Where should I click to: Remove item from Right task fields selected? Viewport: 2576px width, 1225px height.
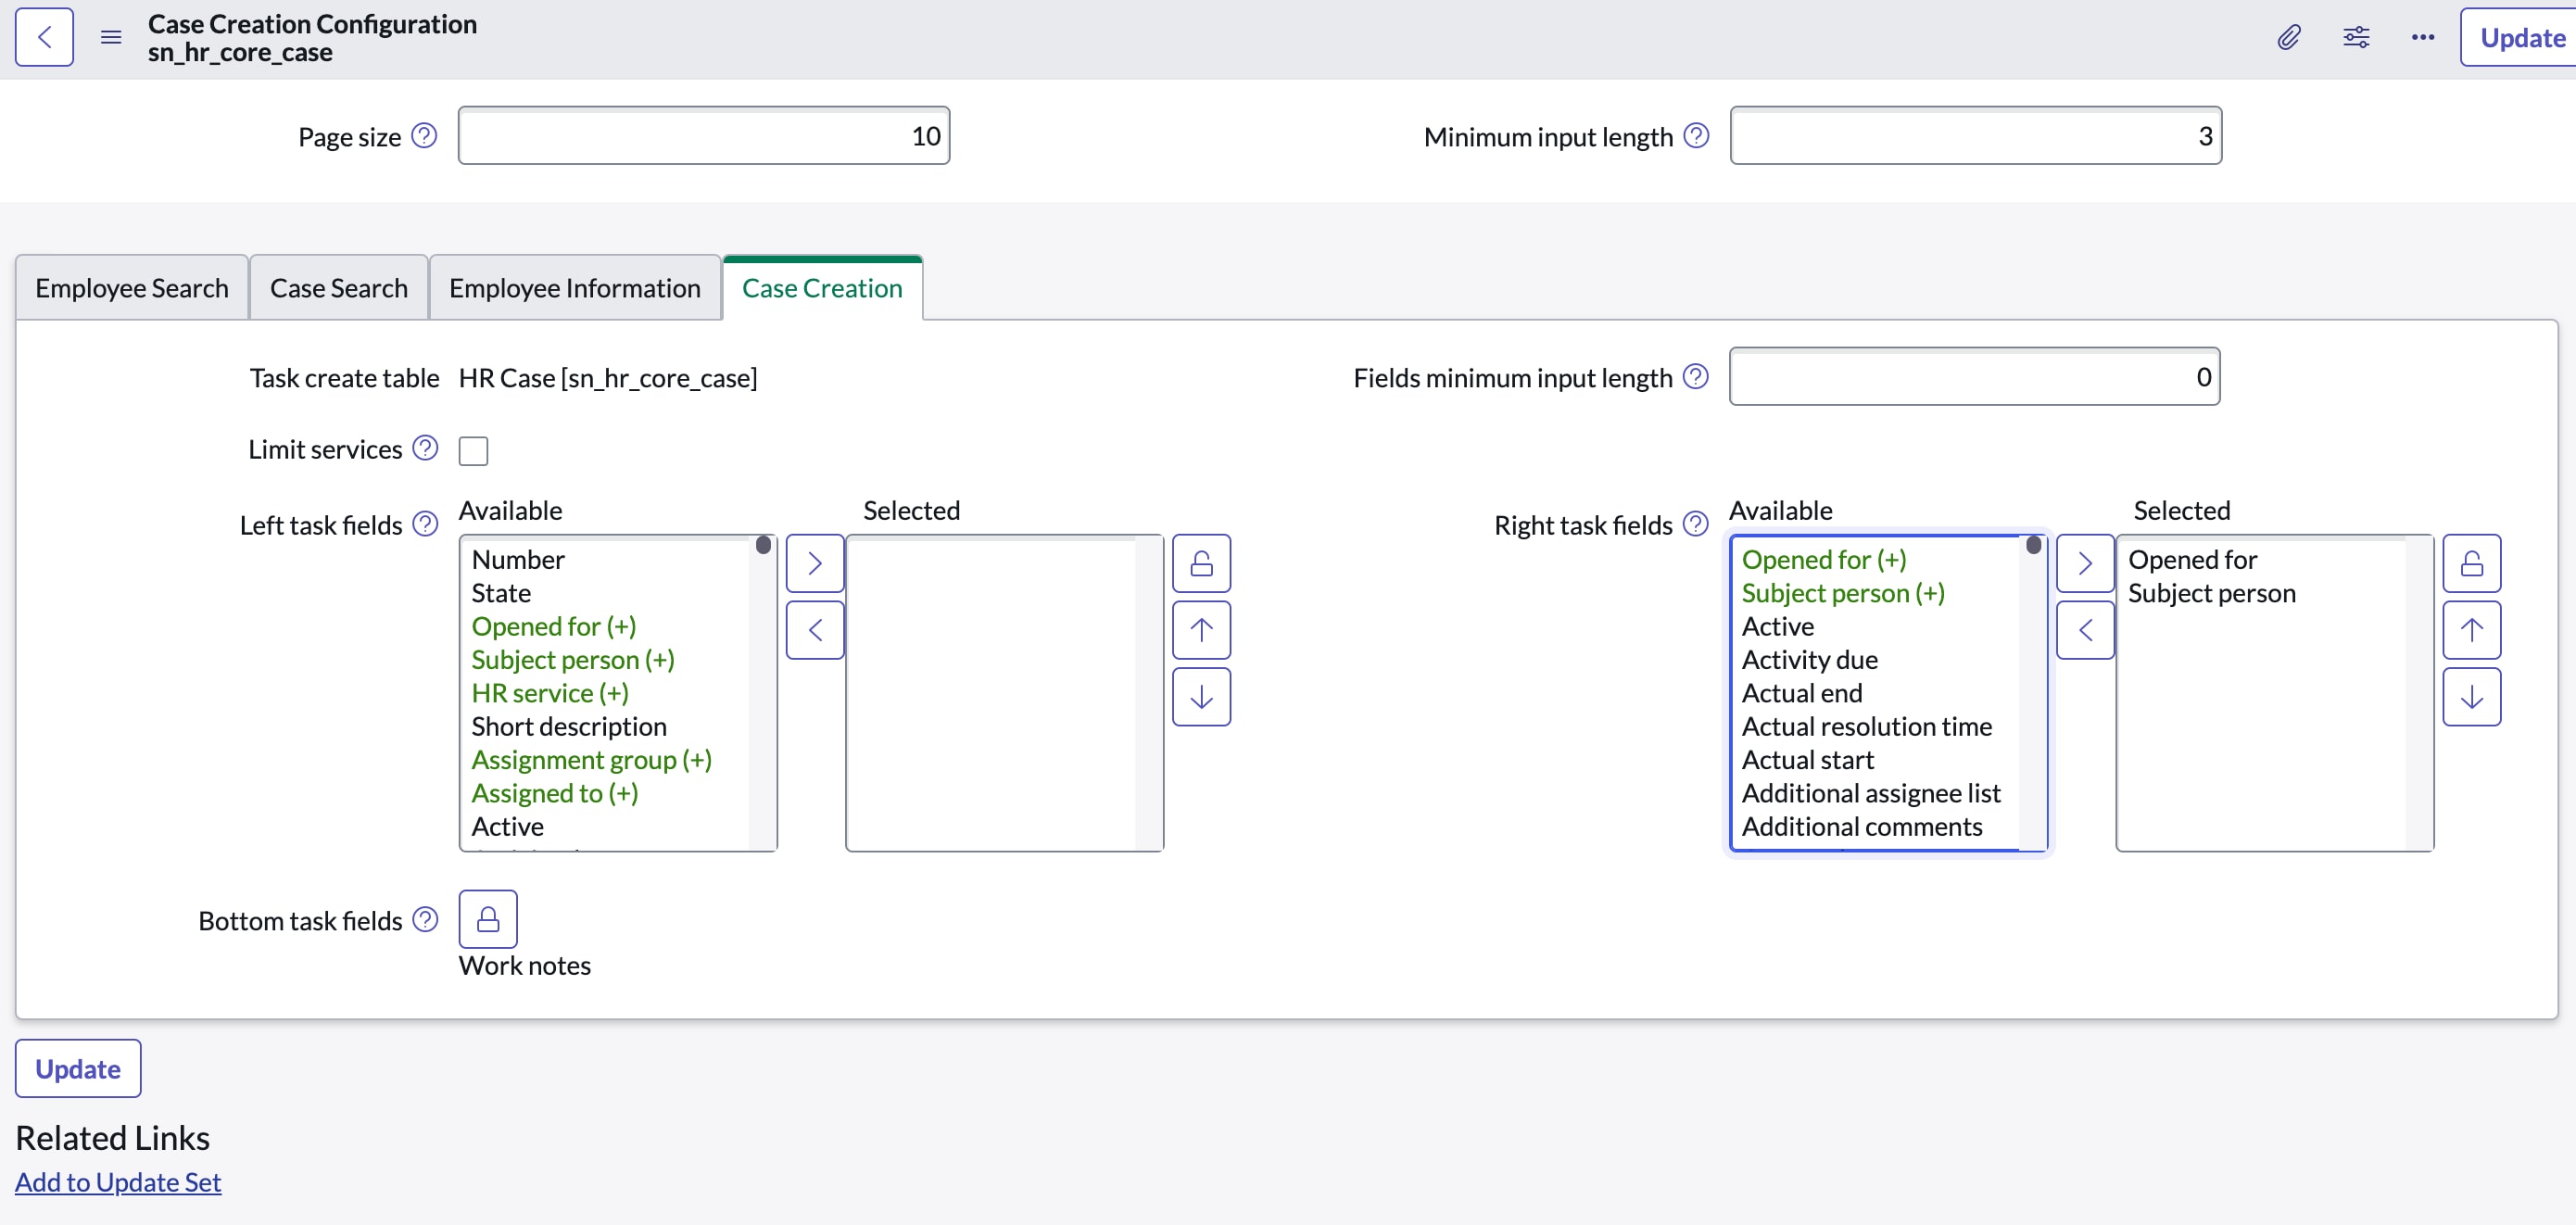(2085, 630)
